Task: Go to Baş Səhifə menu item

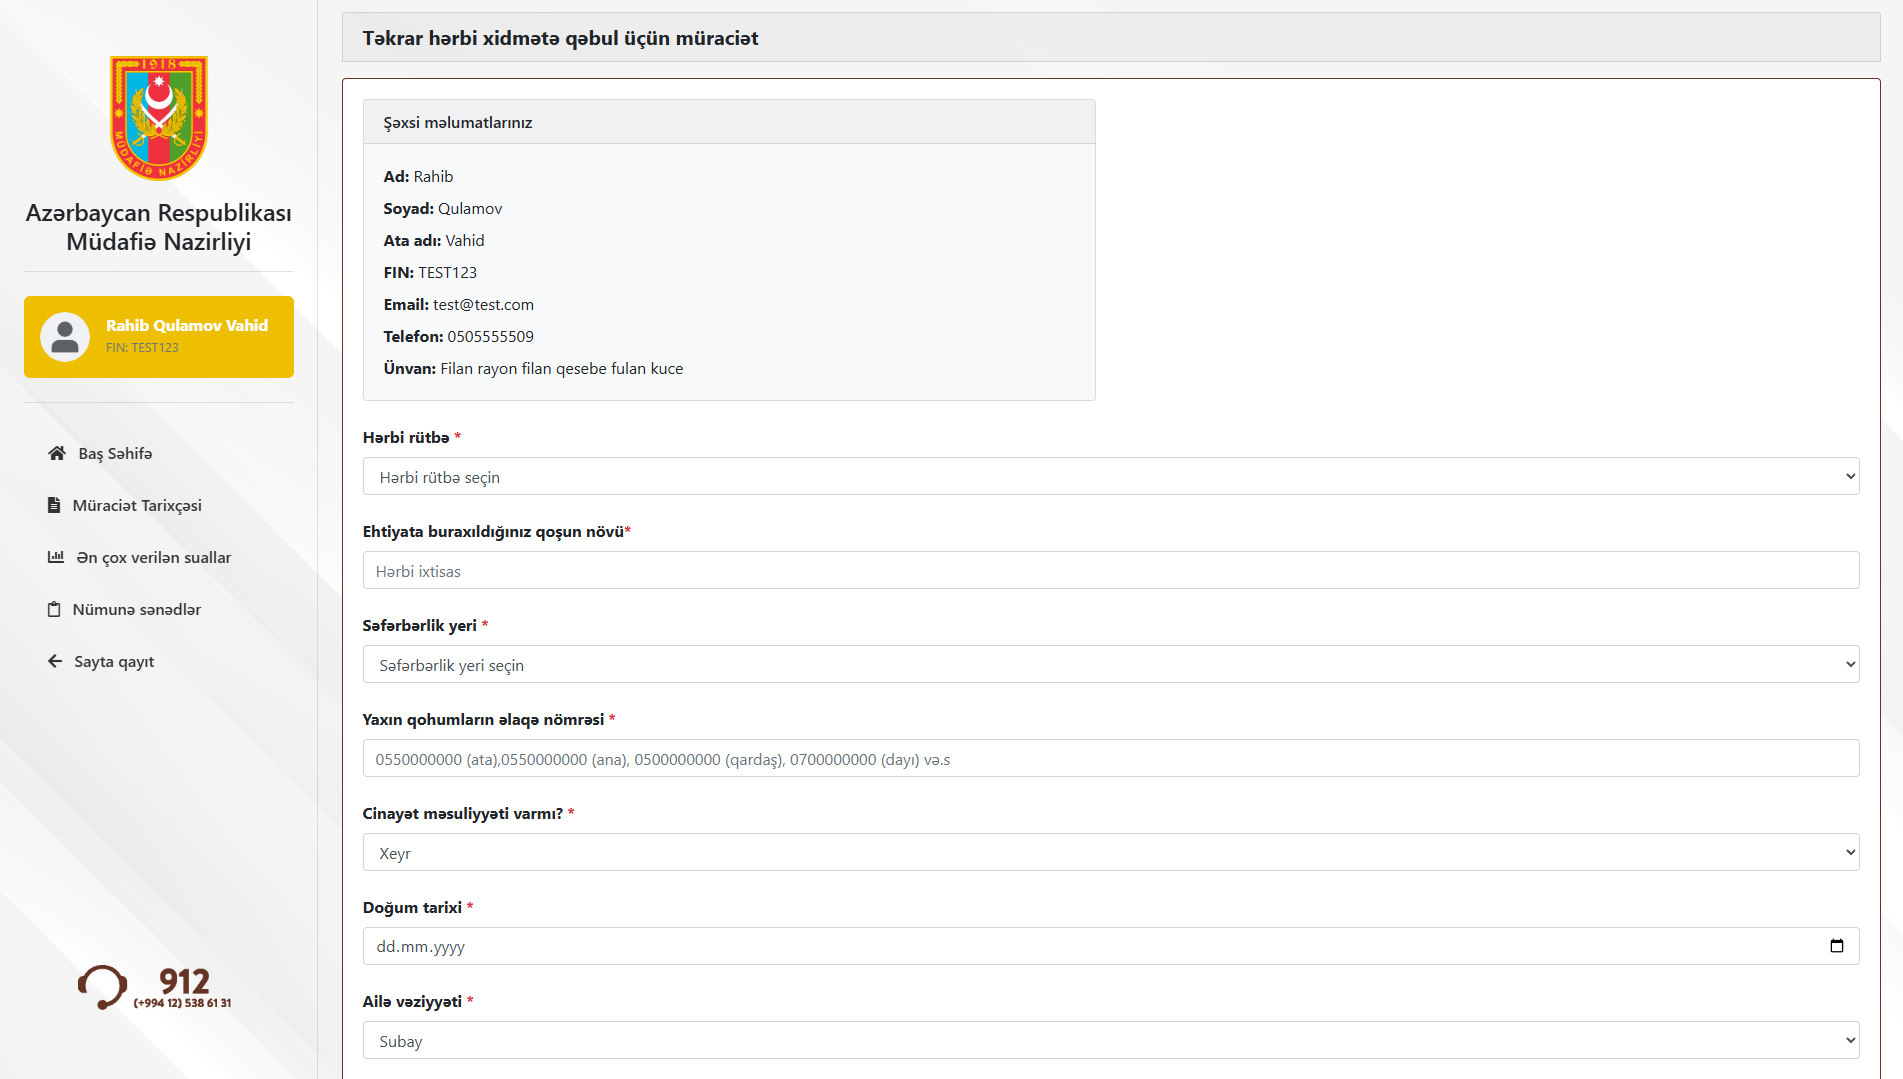Action: 115,453
